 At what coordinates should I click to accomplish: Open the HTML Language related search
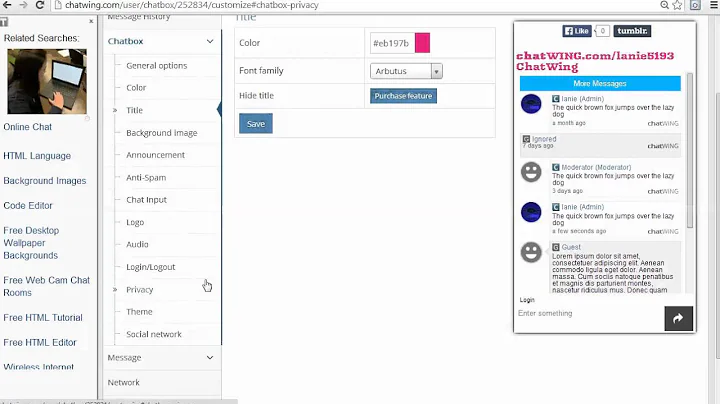[37, 156]
